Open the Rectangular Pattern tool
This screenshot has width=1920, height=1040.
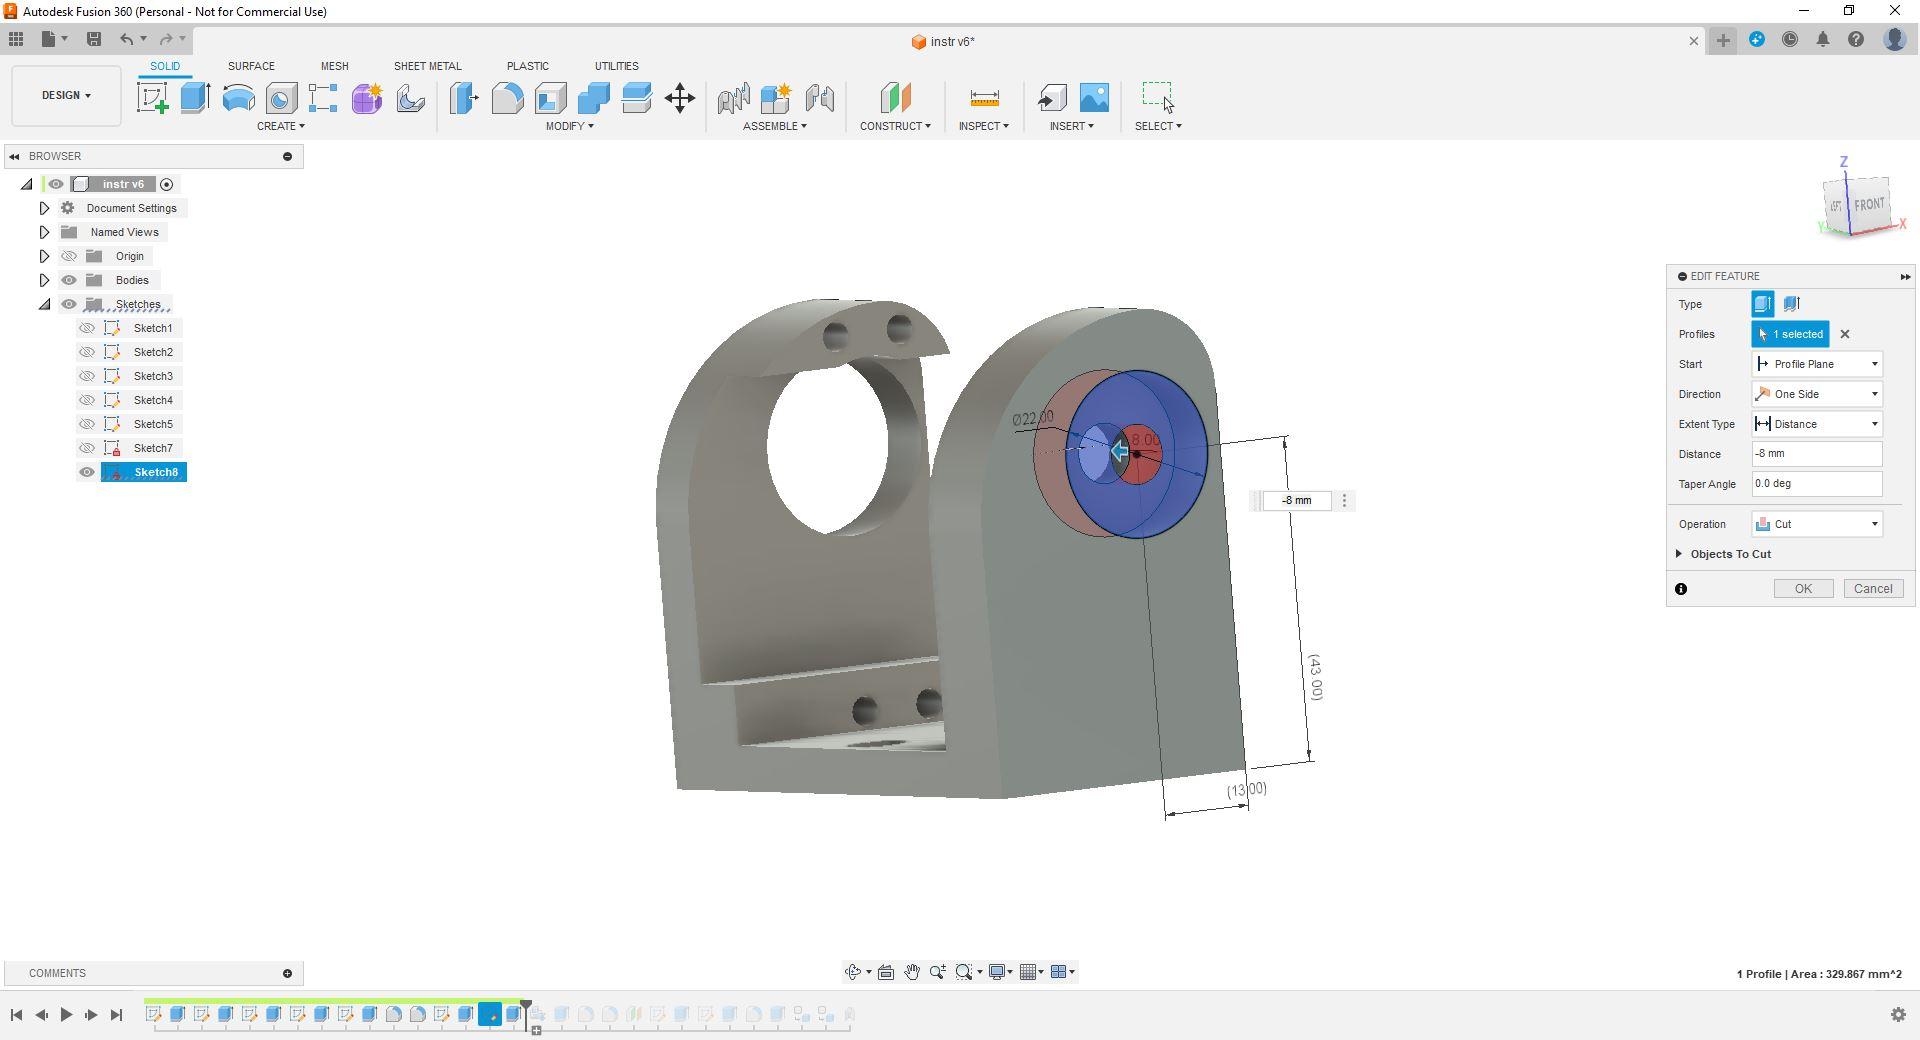point(323,98)
